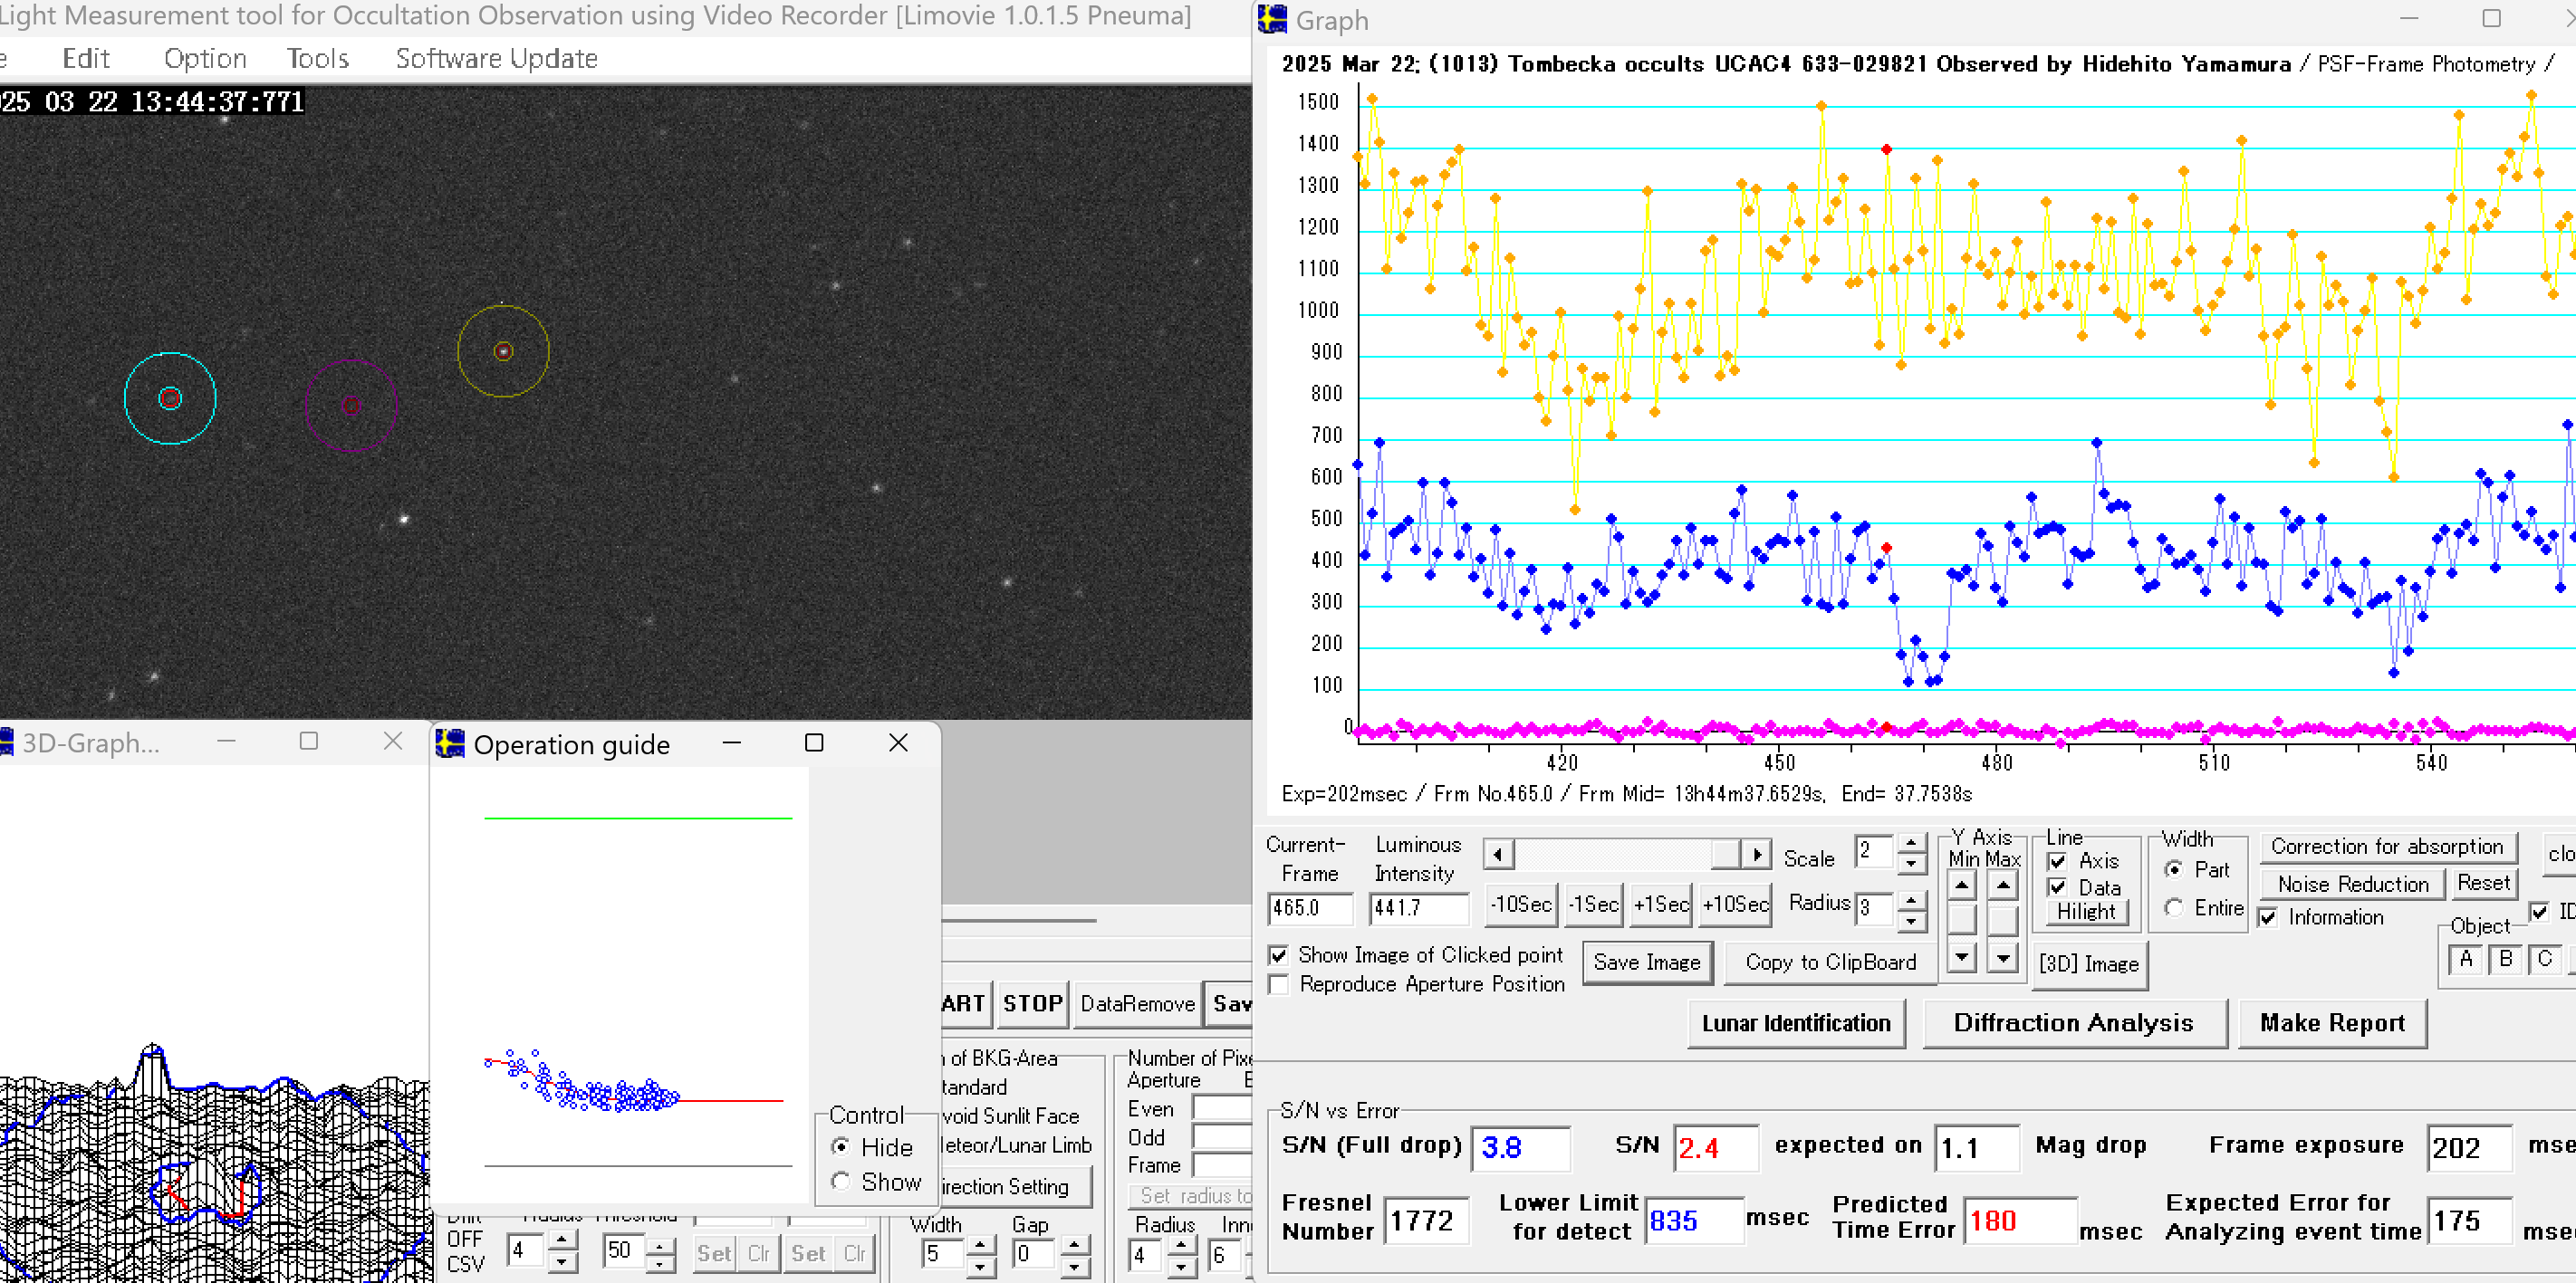Click the Diffraction Analysis button
Image resolution: width=2576 pixels, height=1283 pixels.
pyautogui.click(x=2073, y=1023)
